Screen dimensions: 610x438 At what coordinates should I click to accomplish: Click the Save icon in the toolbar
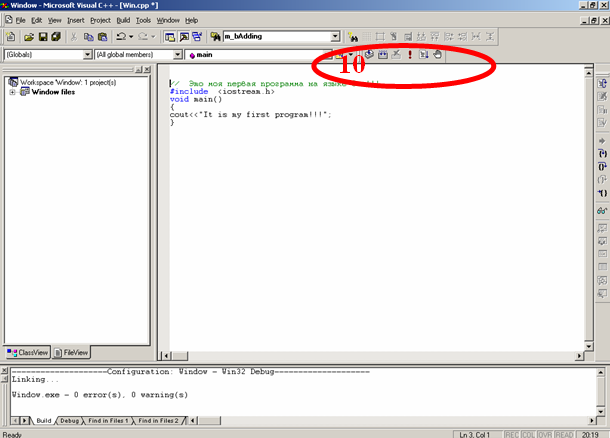pyautogui.click(x=42, y=37)
